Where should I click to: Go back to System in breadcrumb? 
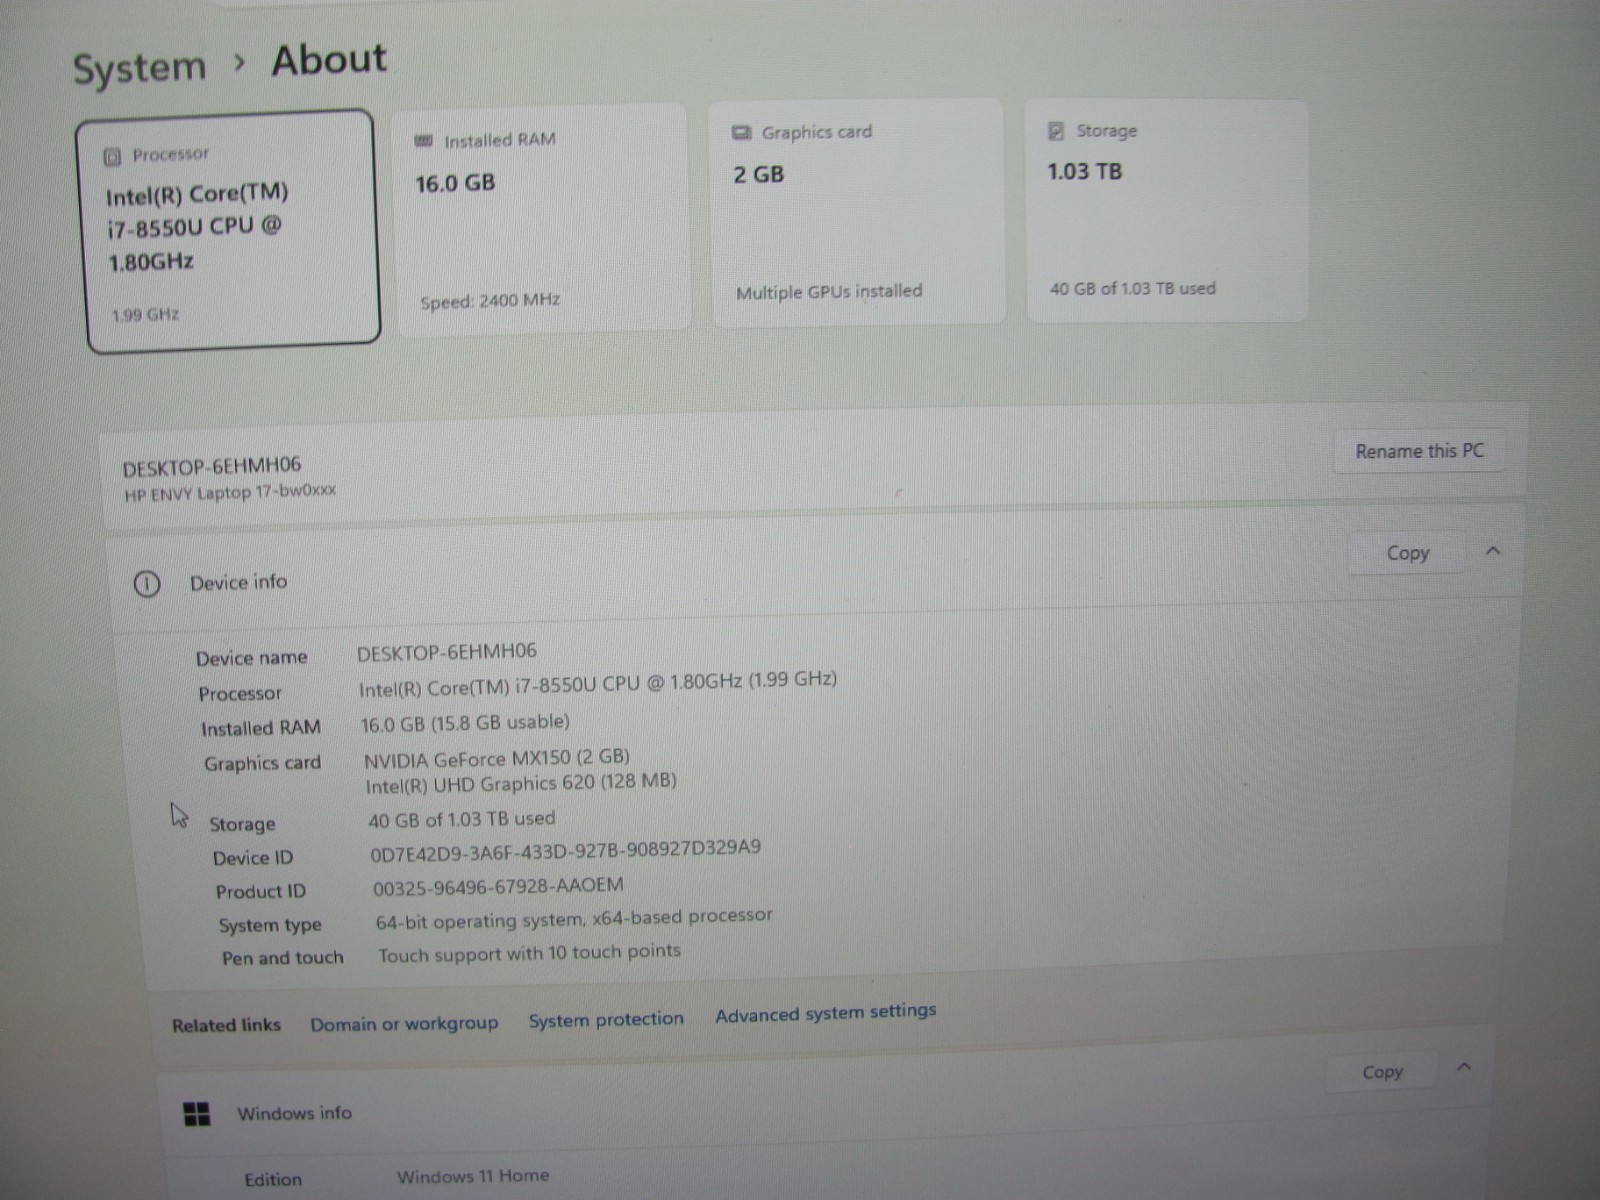pos(139,68)
